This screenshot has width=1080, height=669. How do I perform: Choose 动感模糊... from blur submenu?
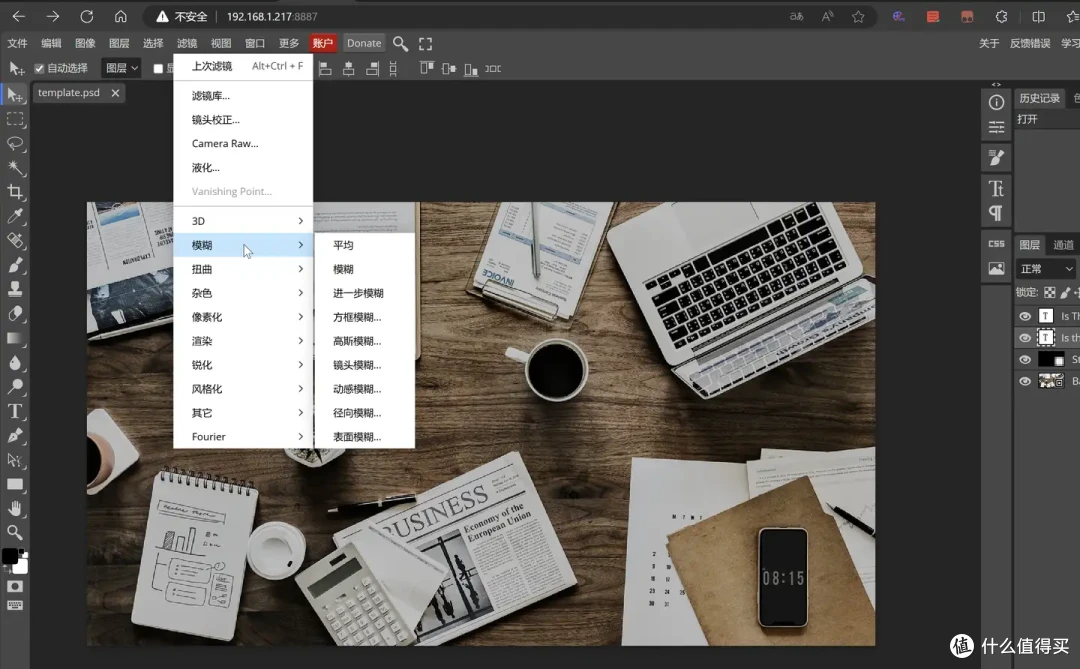pyautogui.click(x=364, y=389)
